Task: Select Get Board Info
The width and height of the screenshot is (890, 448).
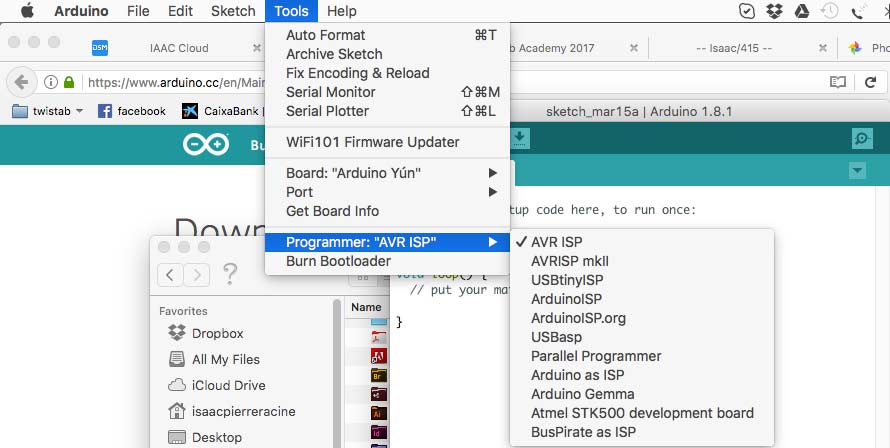Action: click(388, 211)
